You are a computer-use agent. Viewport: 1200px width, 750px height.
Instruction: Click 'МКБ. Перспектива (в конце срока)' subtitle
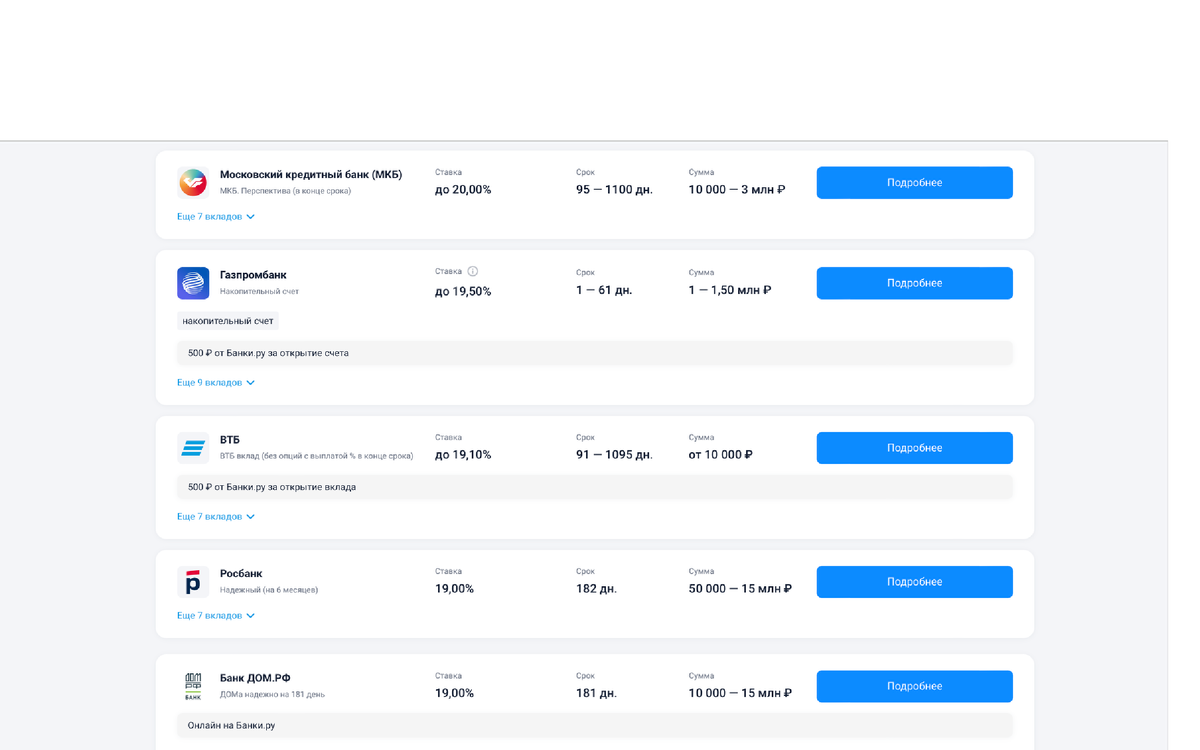coord(285,191)
